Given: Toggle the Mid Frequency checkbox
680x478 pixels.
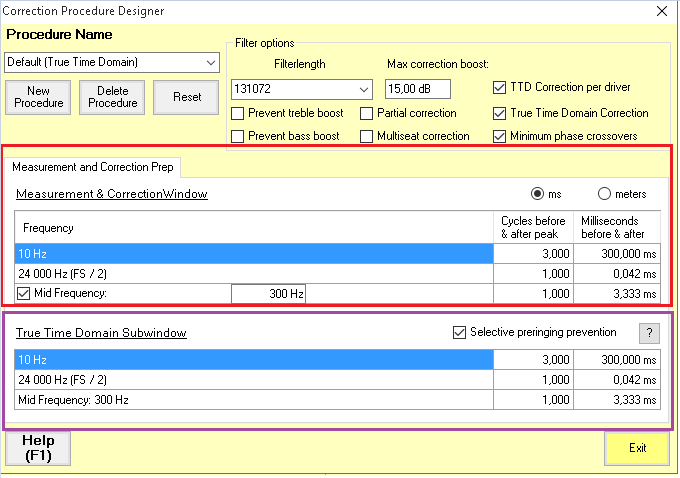Looking at the screenshot, I should click(x=25, y=293).
